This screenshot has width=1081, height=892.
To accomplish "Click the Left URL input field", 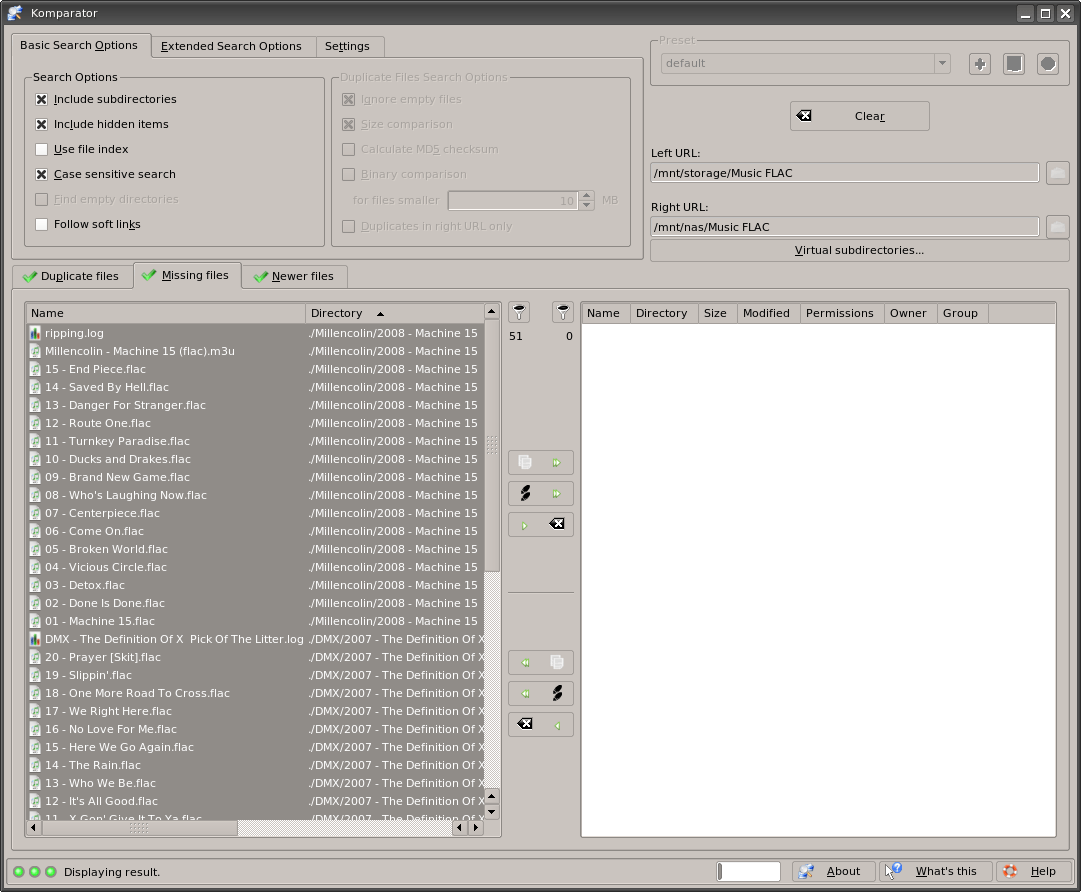I will pyautogui.click(x=845, y=172).
